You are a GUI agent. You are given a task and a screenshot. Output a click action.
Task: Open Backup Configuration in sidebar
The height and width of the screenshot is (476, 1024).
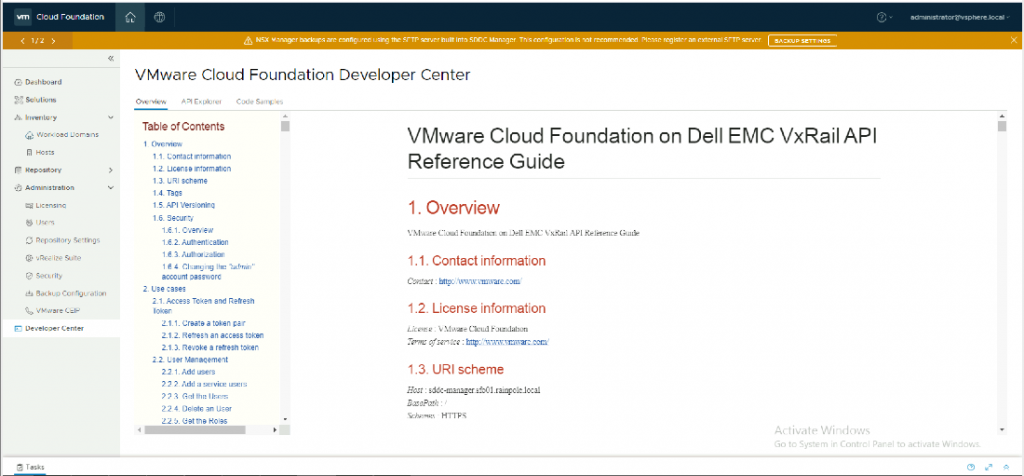(70, 293)
